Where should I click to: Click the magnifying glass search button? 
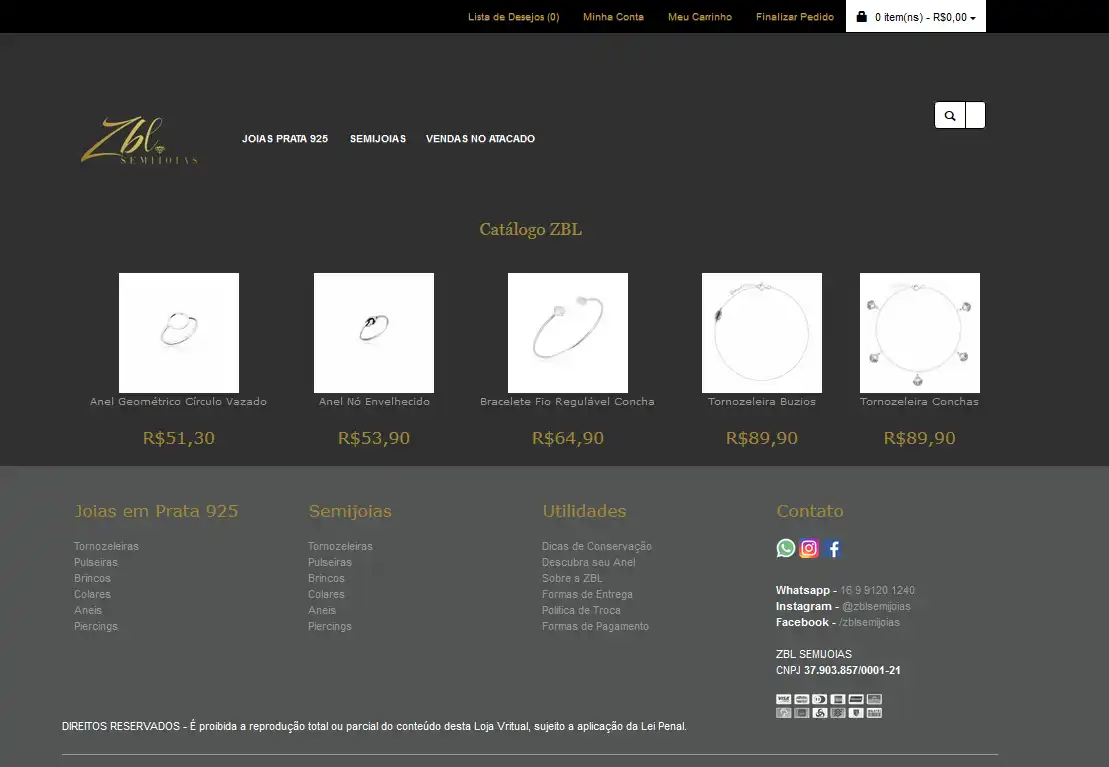point(950,116)
